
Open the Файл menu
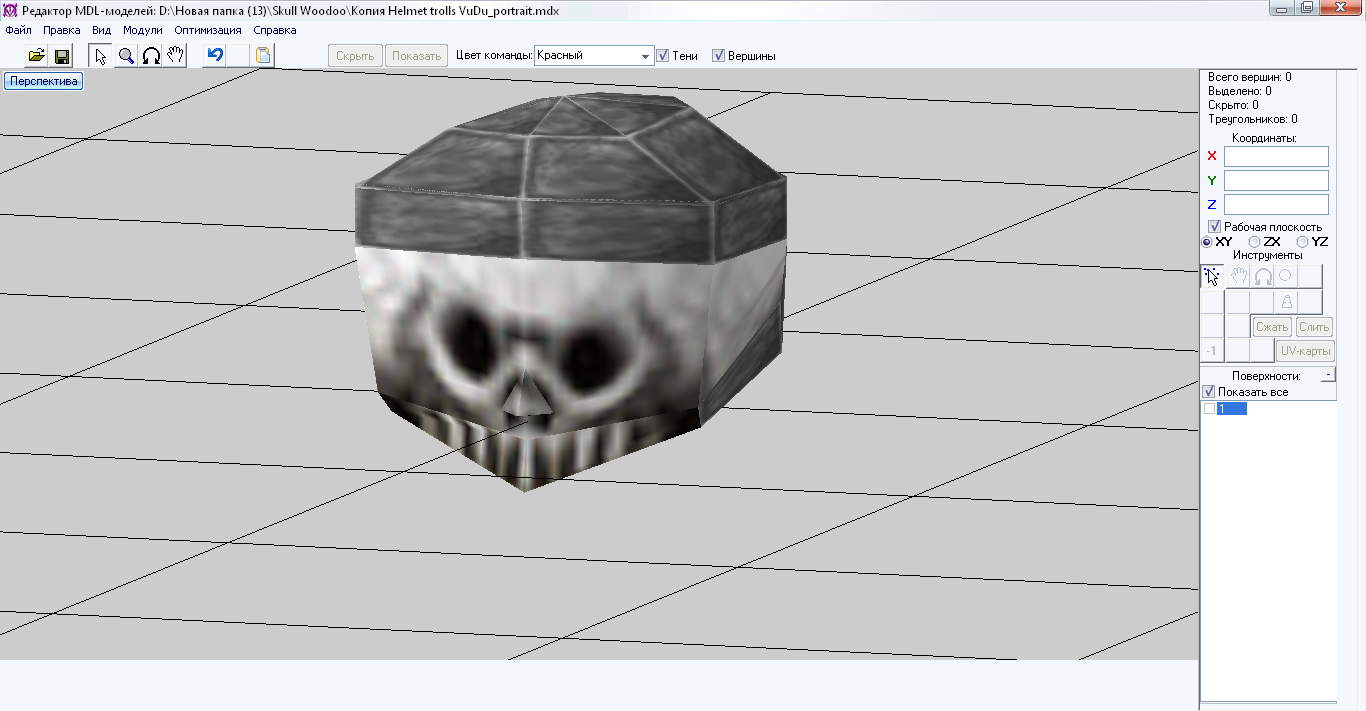pyautogui.click(x=18, y=30)
